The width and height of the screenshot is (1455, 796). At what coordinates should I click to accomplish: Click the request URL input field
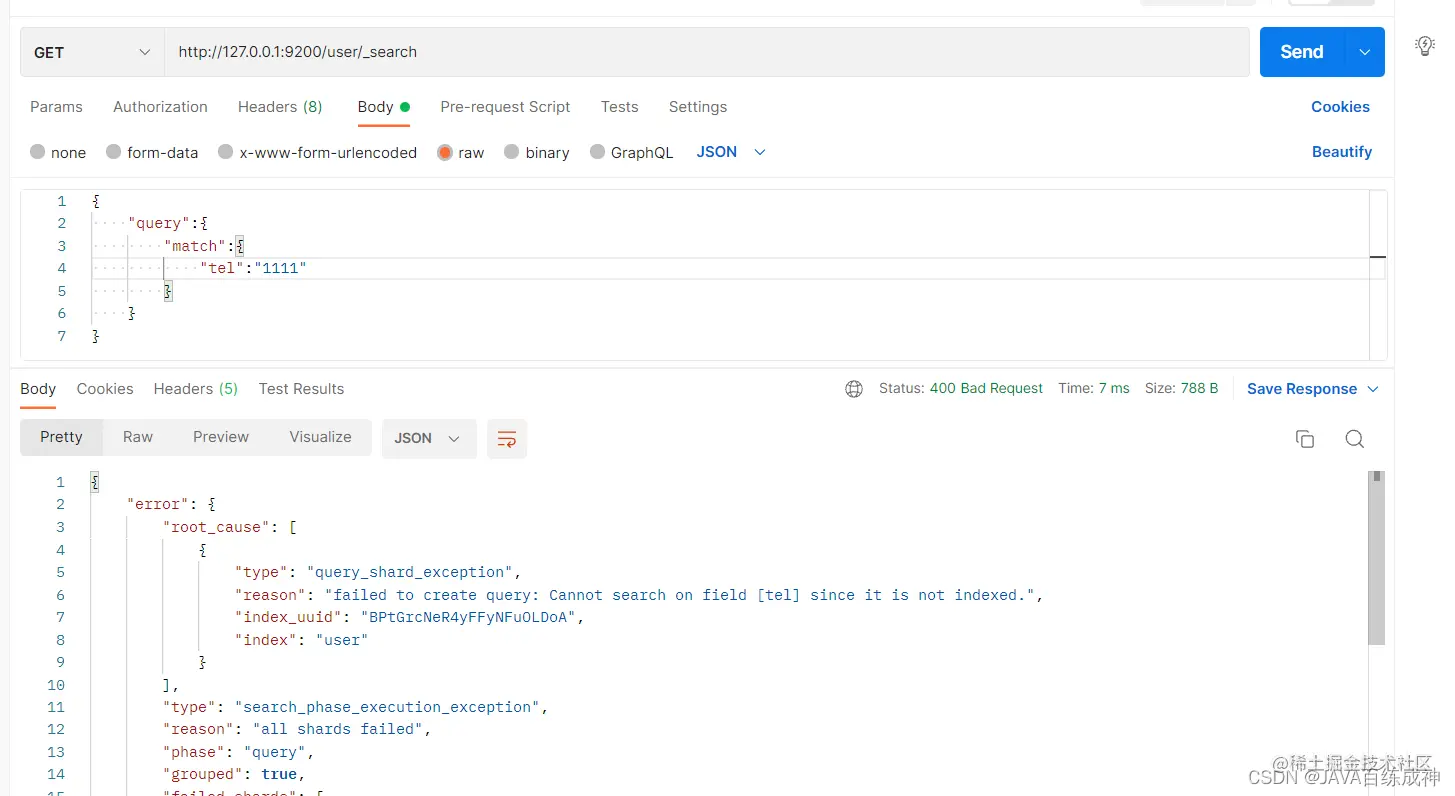707,52
